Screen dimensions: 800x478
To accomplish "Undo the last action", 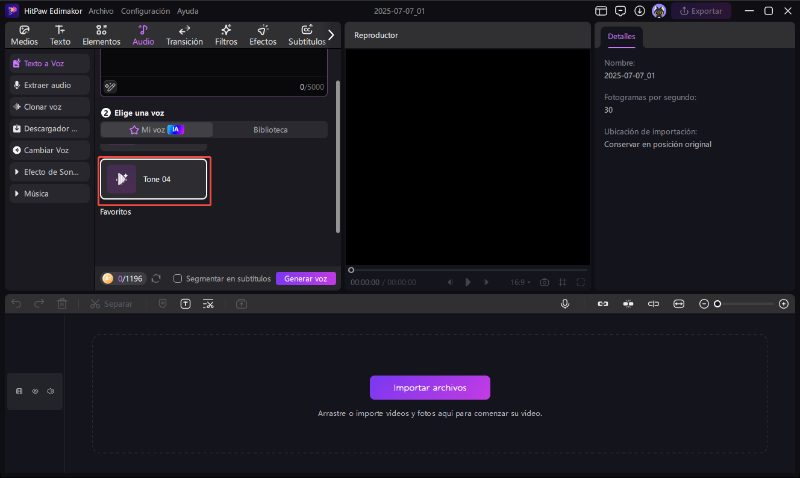I will (x=16, y=304).
